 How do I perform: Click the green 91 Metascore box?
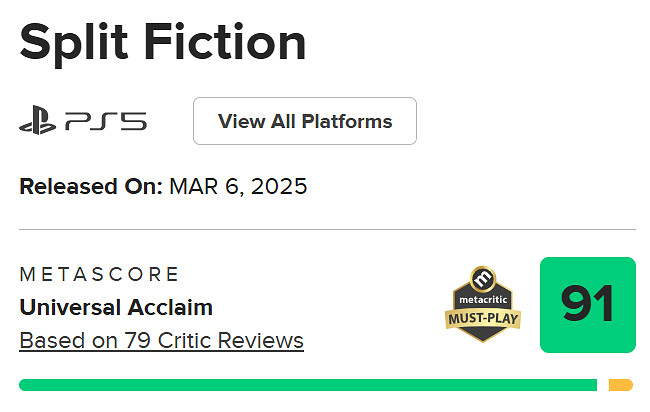(587, 305)
